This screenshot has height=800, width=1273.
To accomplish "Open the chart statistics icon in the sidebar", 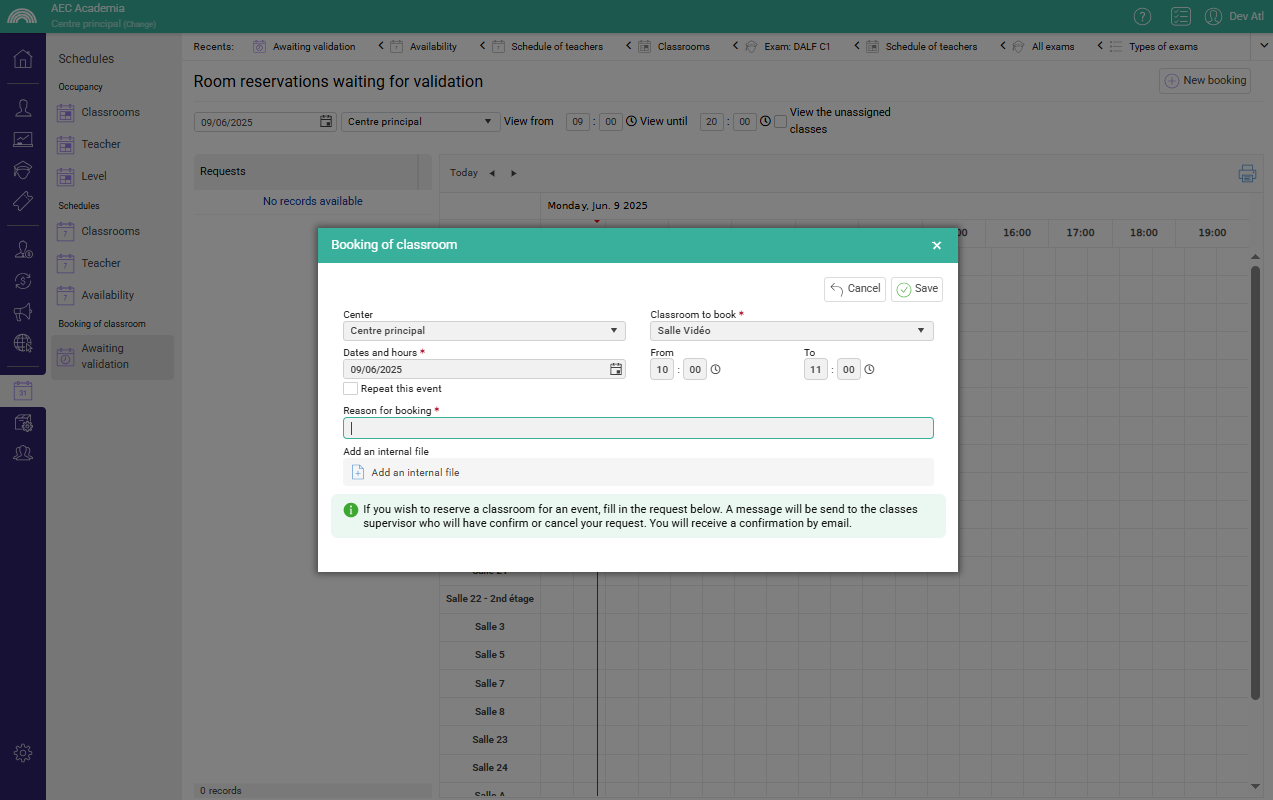I will click(23, 139).
